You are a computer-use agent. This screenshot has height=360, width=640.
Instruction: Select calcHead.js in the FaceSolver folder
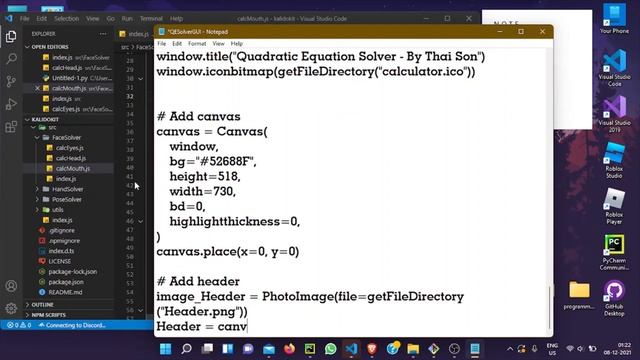[71, 158]
